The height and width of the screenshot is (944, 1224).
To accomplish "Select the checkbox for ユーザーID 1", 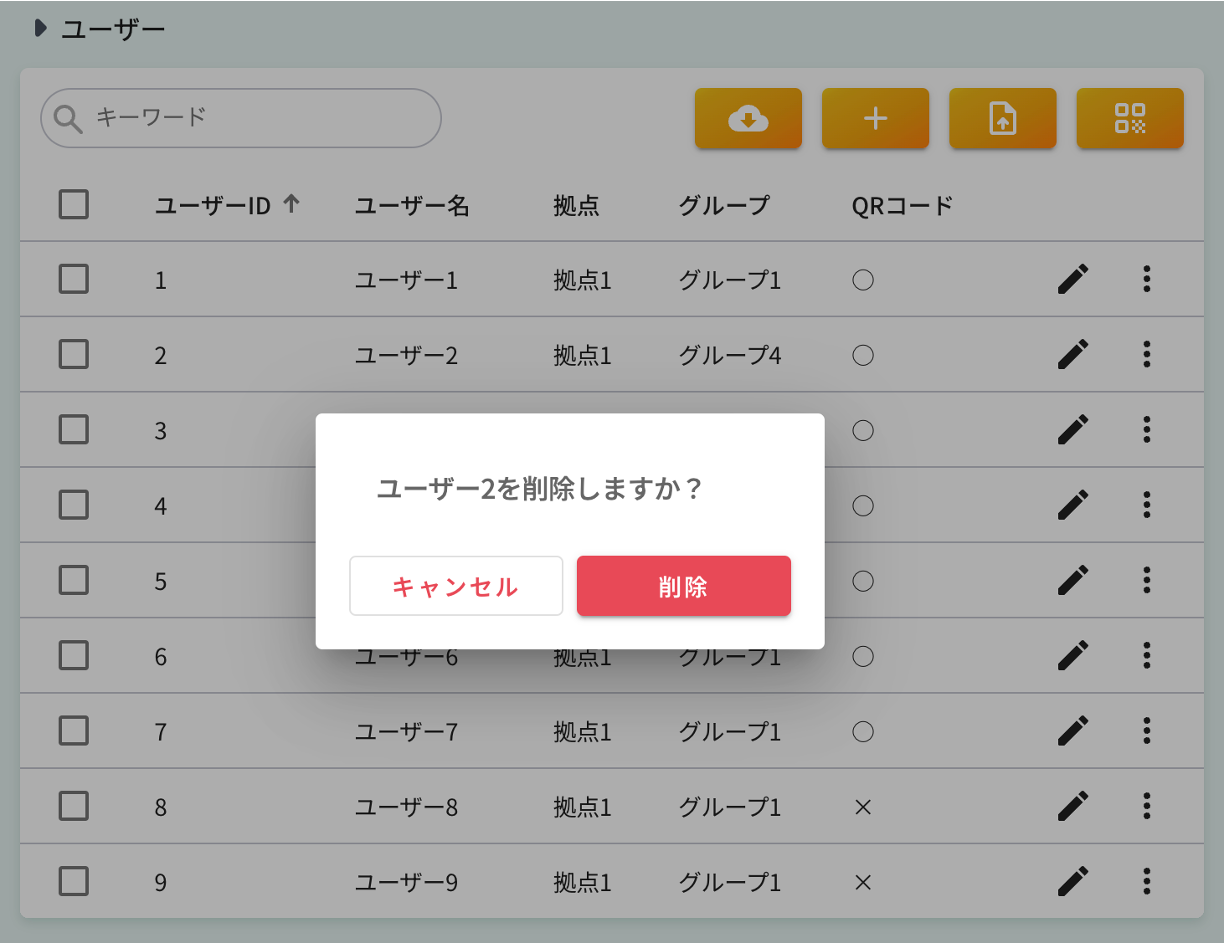I will coord(73,279).
